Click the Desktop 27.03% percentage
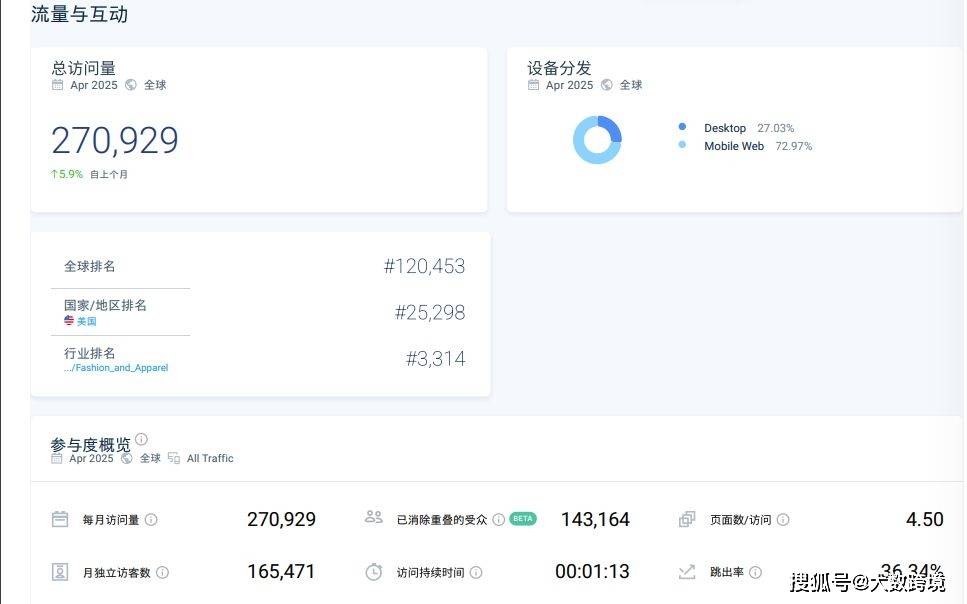967x604 pixels. (776, 128)
